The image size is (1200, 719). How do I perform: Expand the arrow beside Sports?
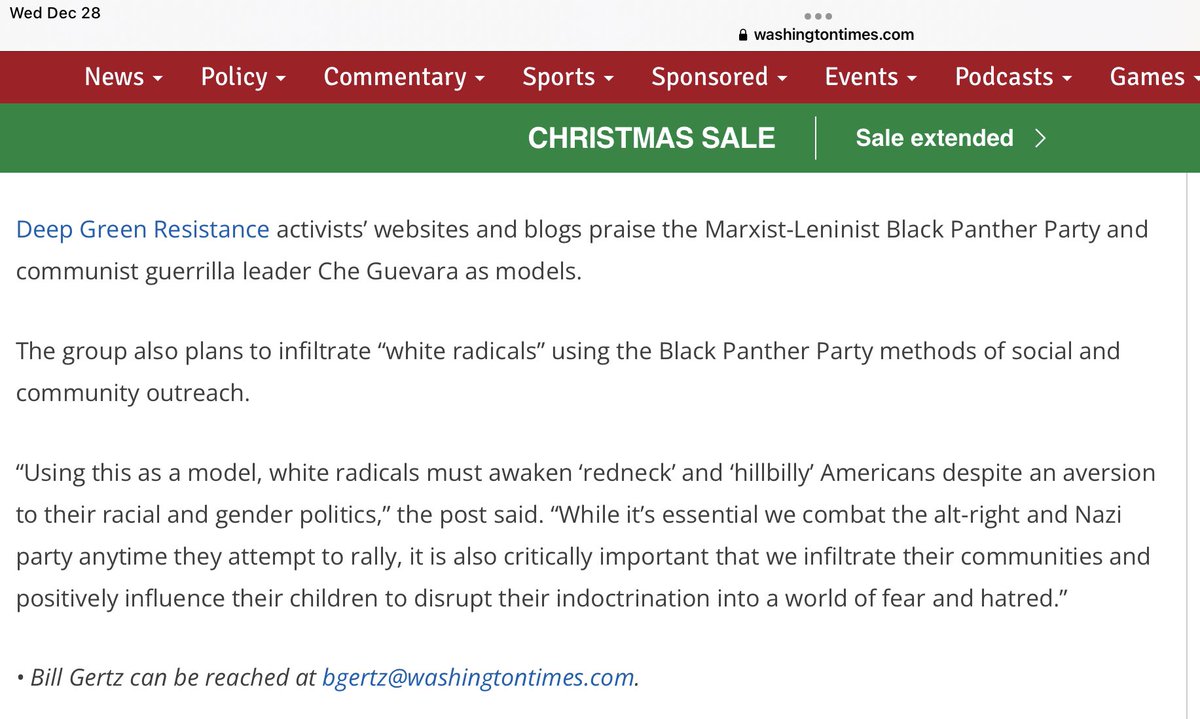(608, 78)
